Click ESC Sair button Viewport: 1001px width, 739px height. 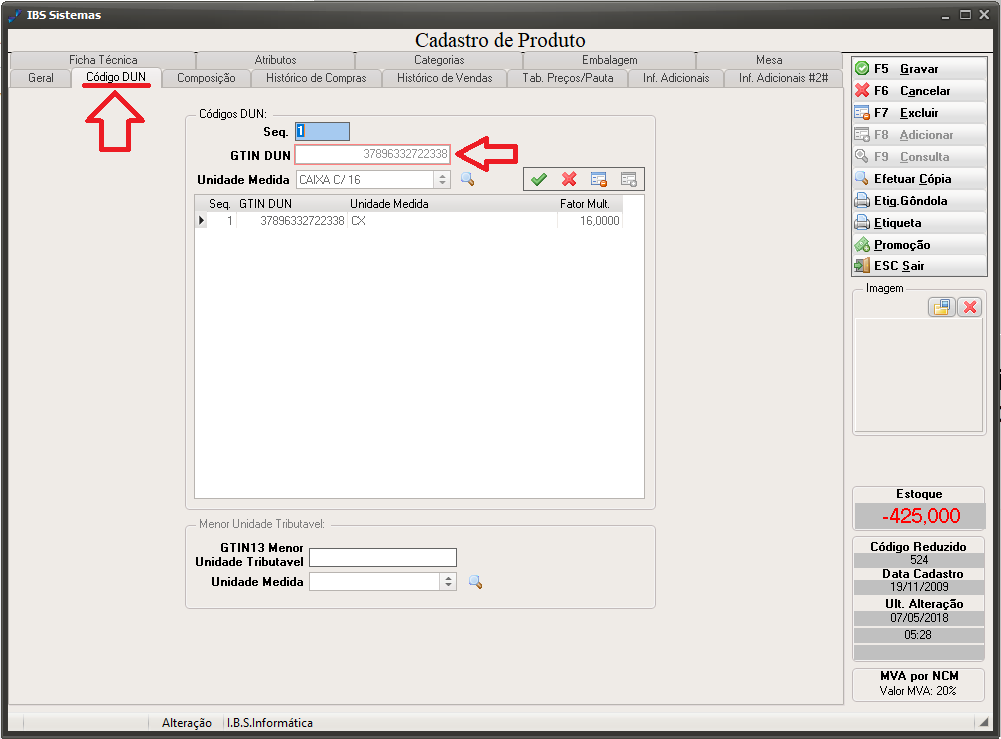point(919,265)
